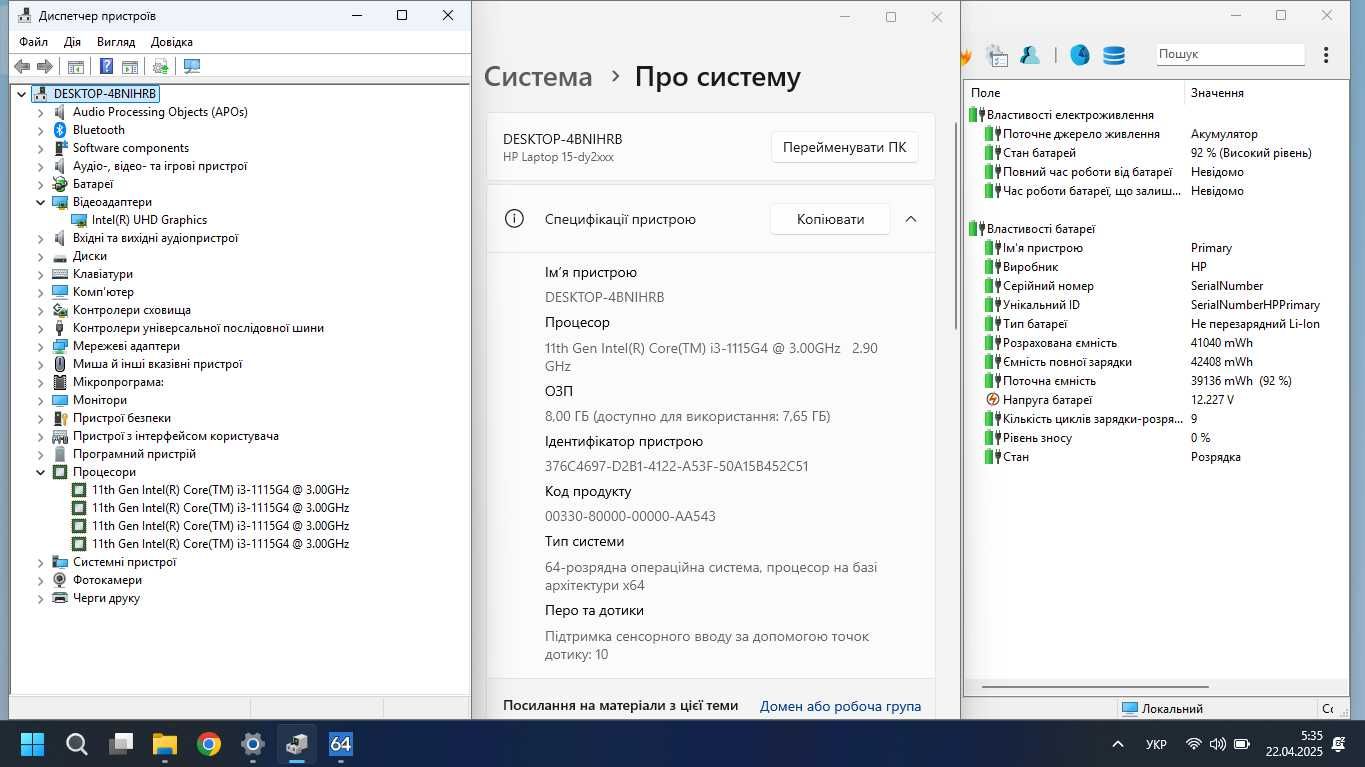Click the forward arrow in Device Manager toolbar
Viewport: 1365px width, 767px height.
(x=45, y=66)
